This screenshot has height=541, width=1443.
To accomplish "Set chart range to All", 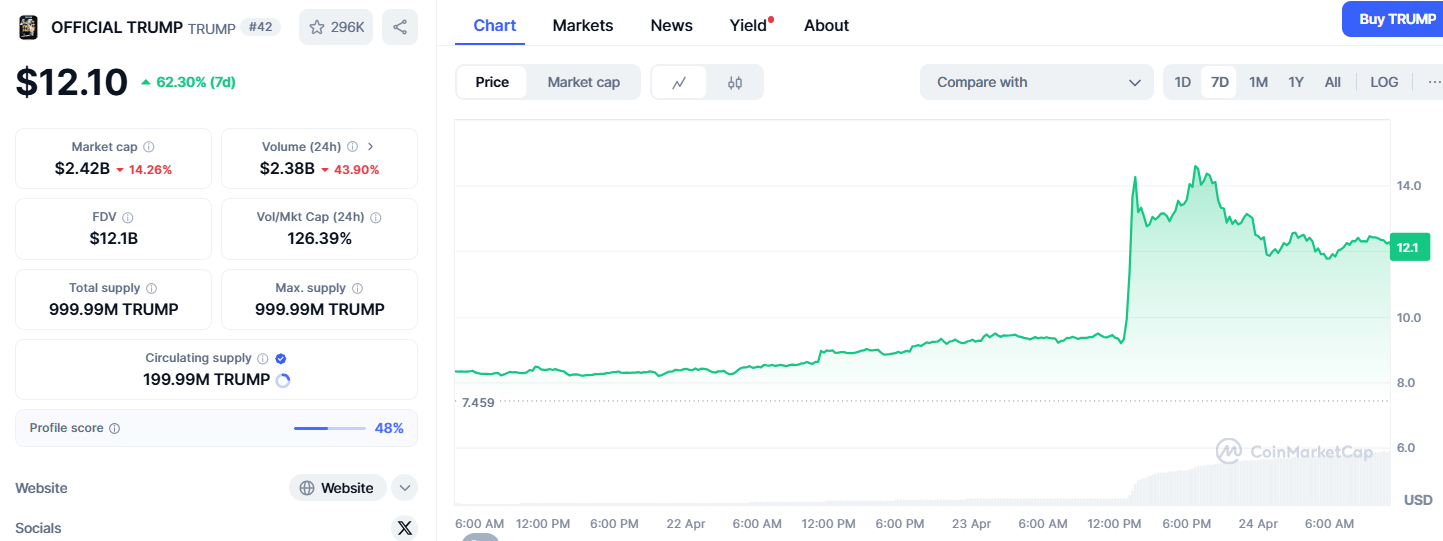I will pos(1333,82).
